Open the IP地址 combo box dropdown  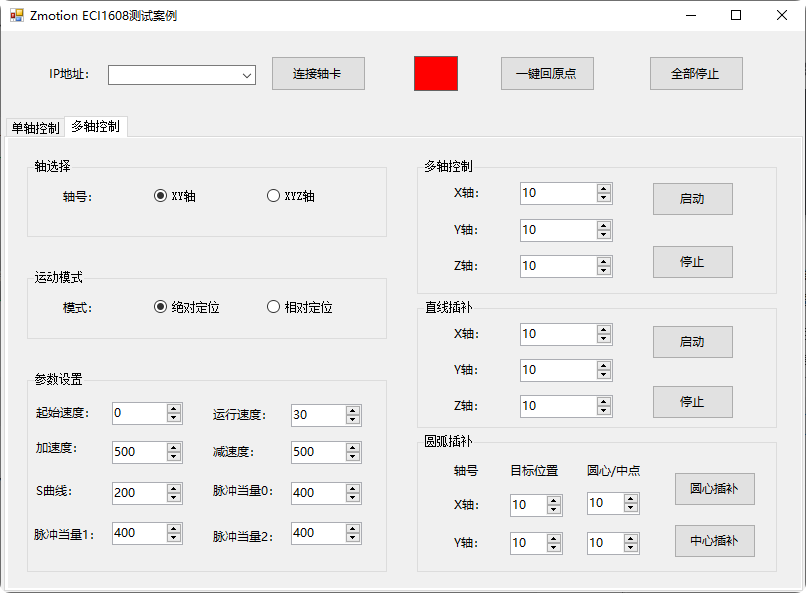pos(247,75)
